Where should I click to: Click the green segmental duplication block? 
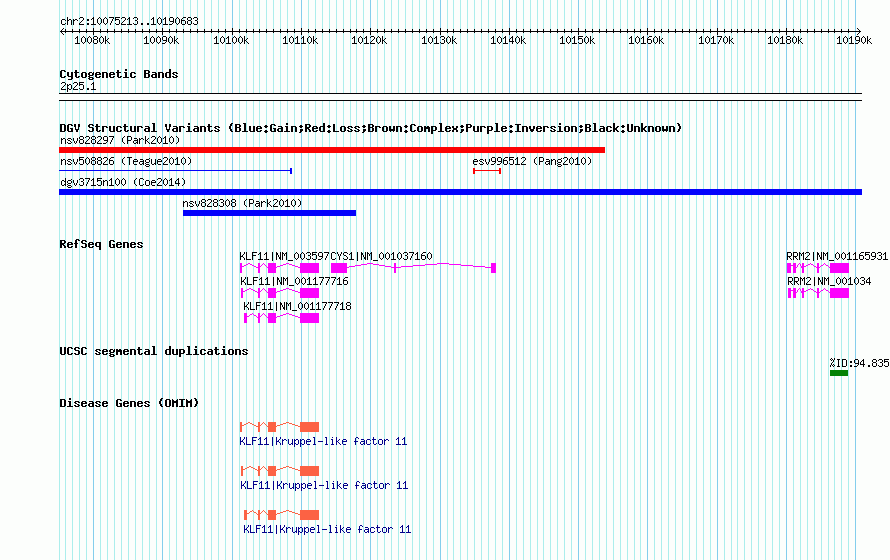[839, 373]
